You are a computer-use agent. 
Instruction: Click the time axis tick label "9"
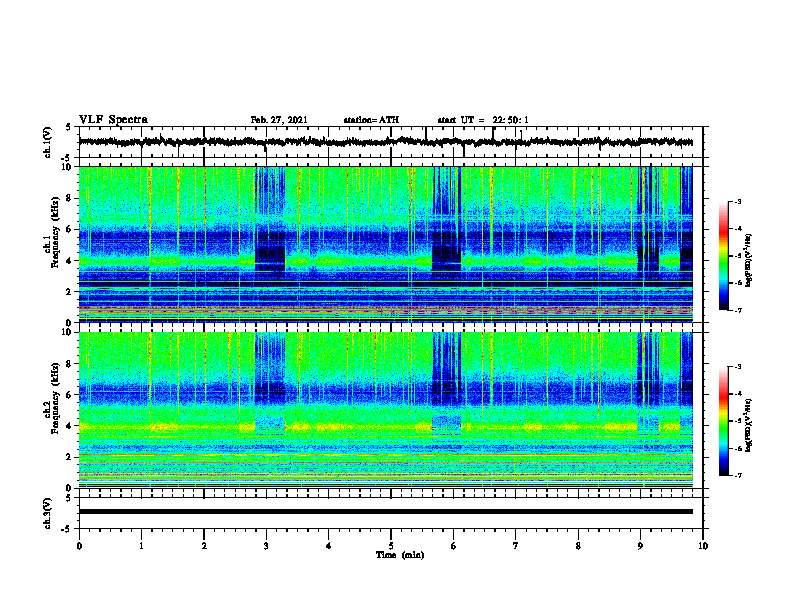640,546
